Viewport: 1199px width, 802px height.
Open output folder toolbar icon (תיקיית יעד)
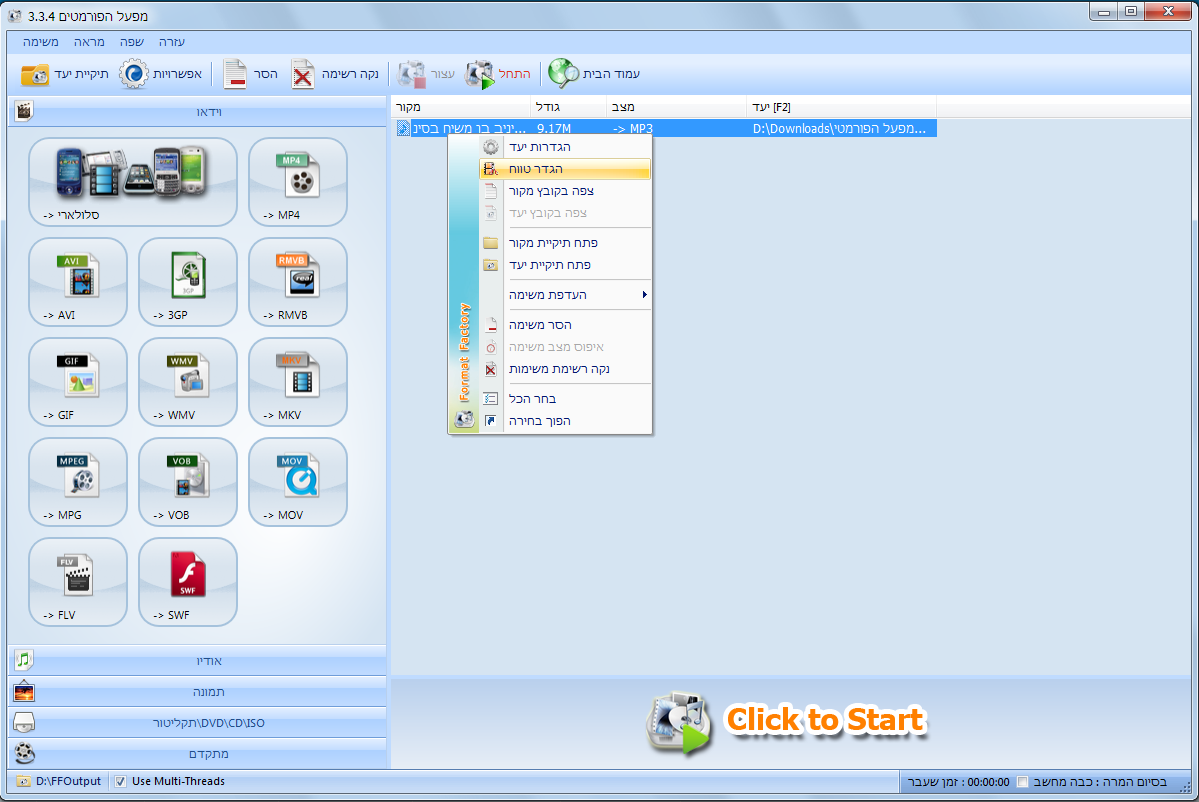coord(64,74)
